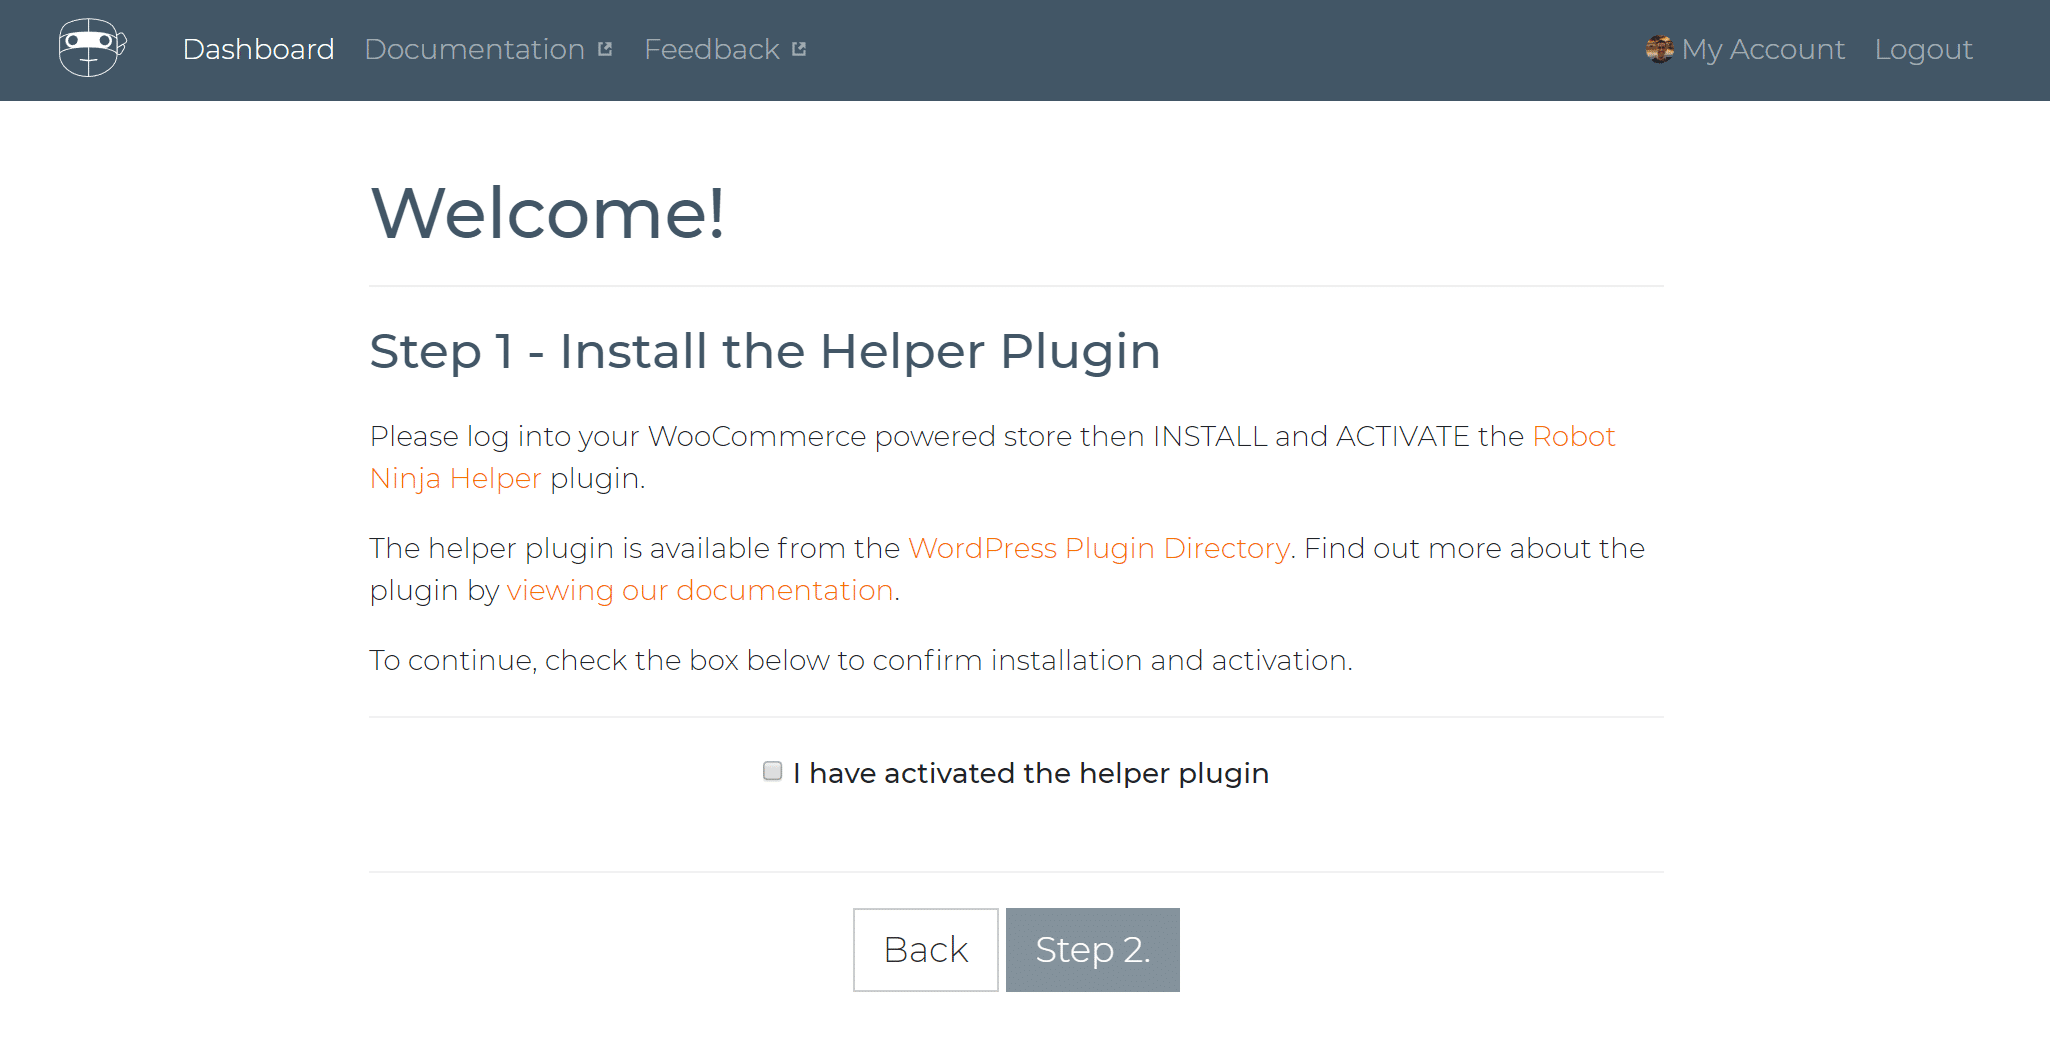The height and width of the screenshot is (1043, 2050).
Task: Proceed with the Step 2. button
Action: [x=1093, y=950]
